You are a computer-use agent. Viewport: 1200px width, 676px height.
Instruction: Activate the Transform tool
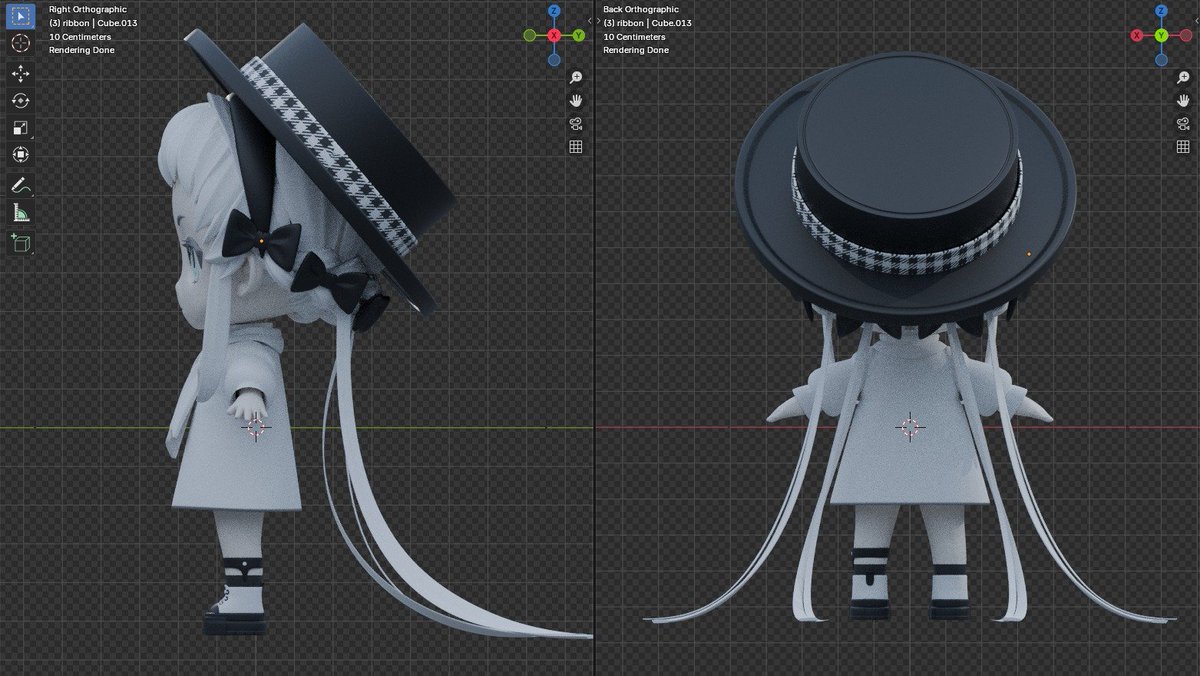[x=20, y=155]
